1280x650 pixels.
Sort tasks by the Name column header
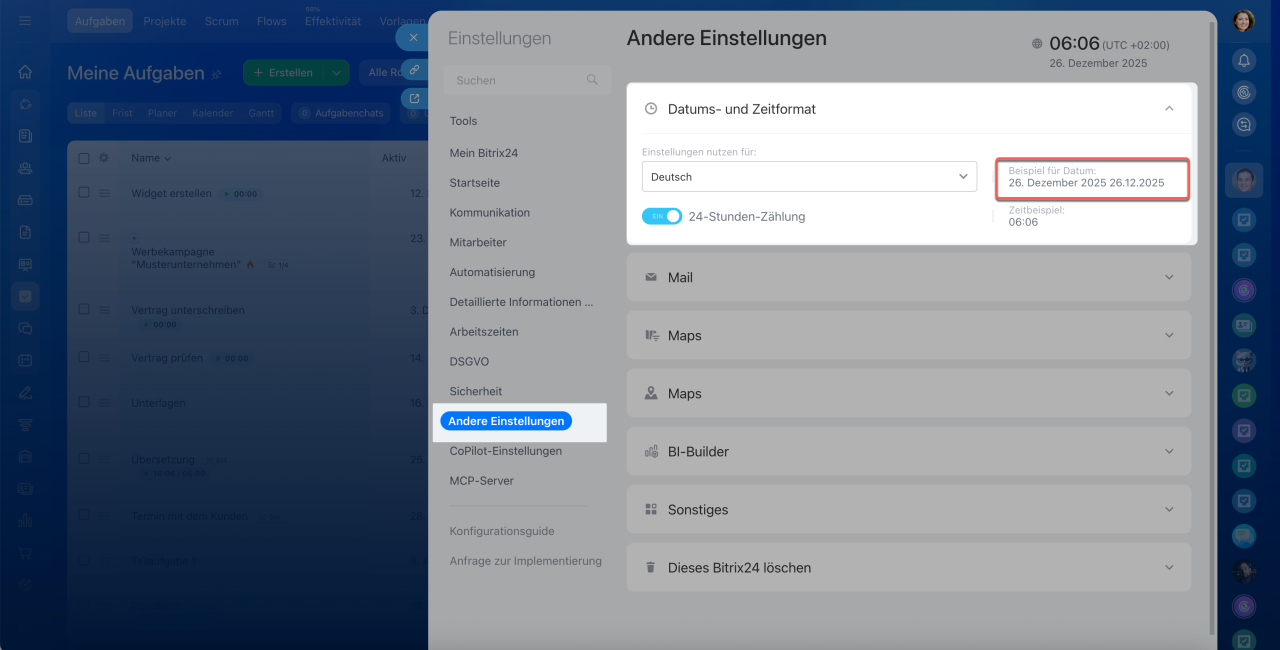(x=151, y=158)
